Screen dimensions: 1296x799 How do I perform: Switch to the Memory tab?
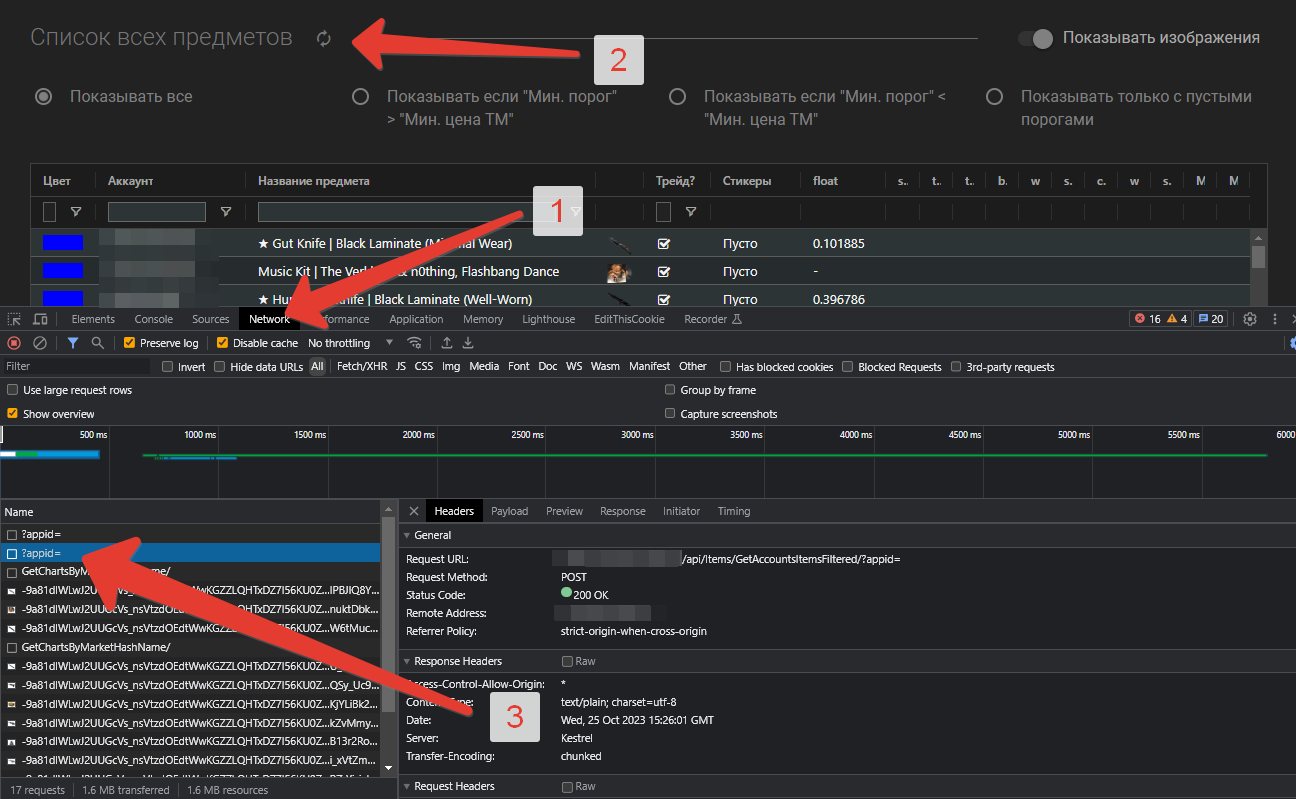pyautogui.click(x=483, y=319)
